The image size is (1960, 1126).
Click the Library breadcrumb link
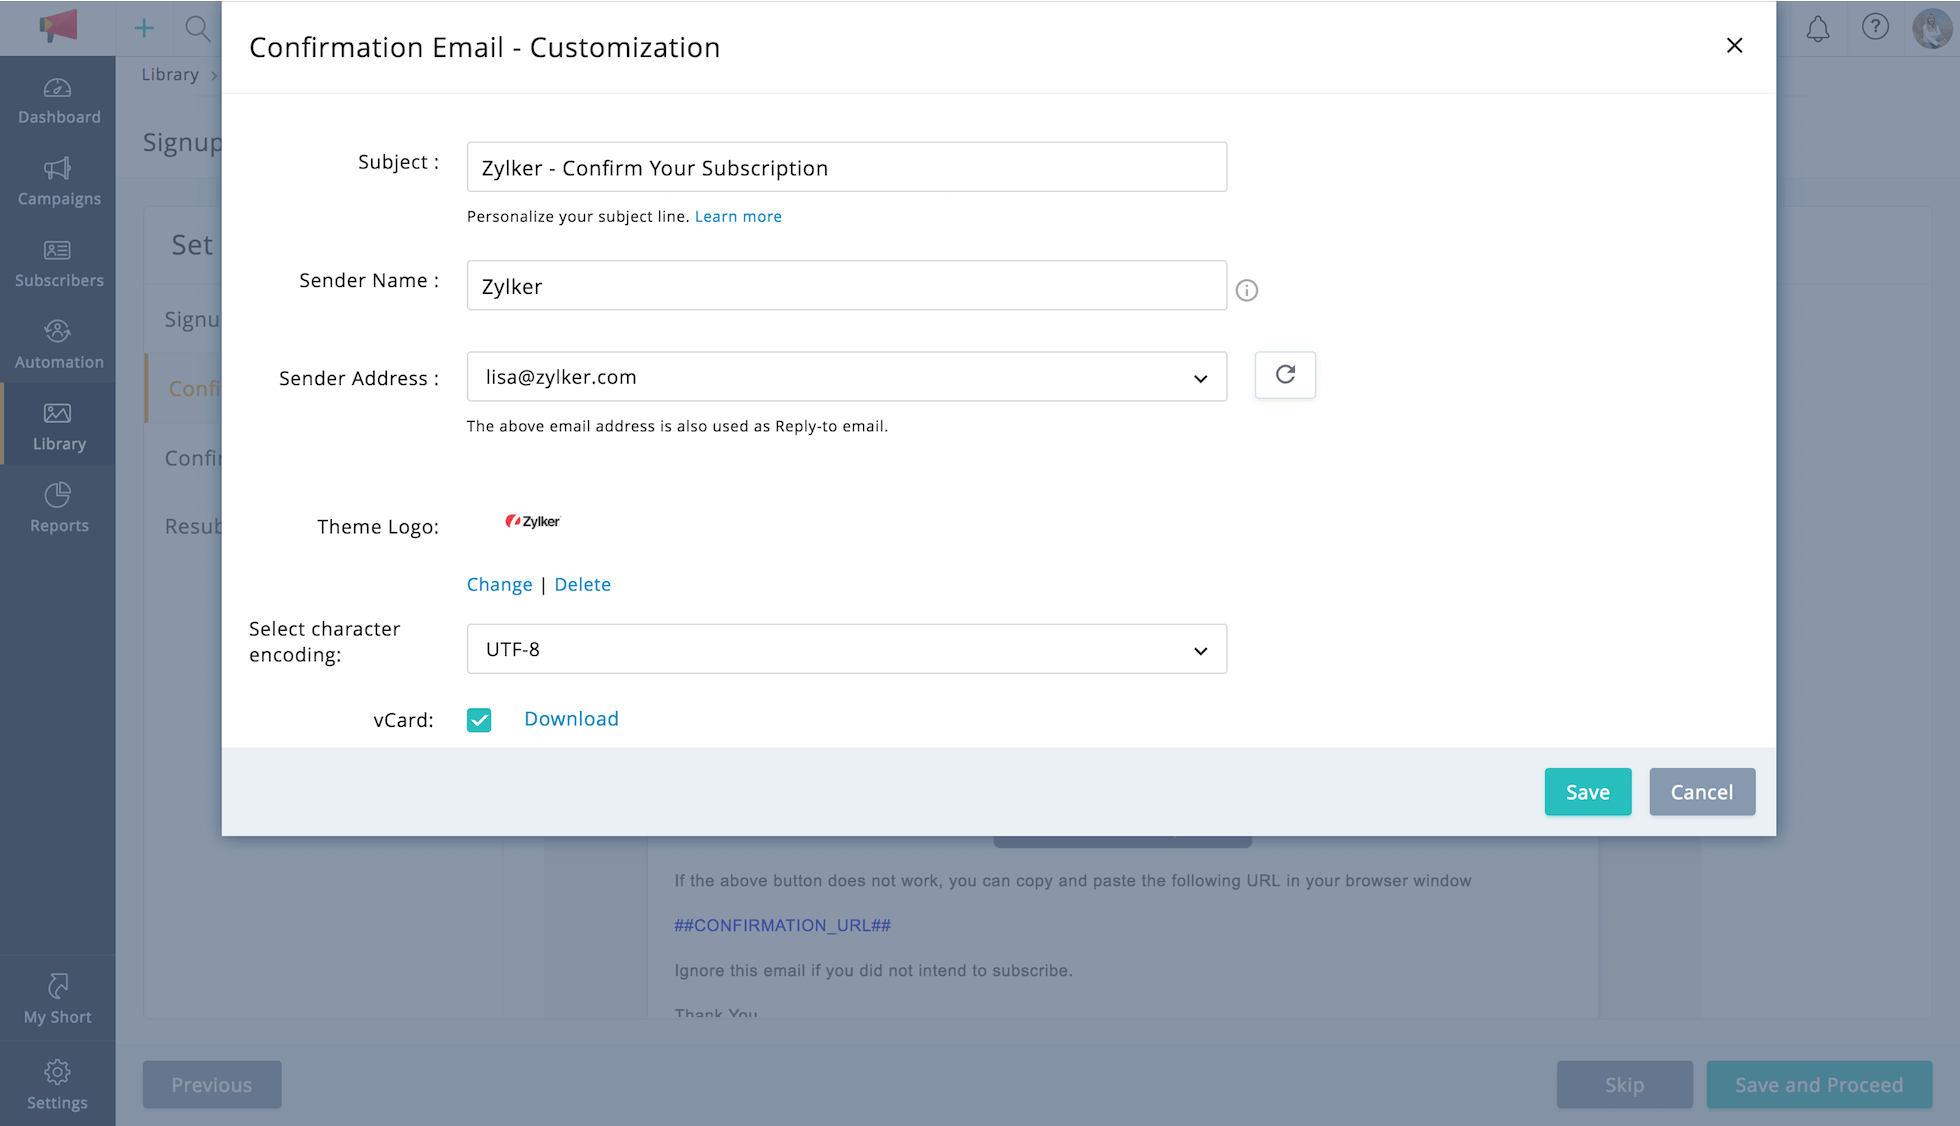pos(169,74)
